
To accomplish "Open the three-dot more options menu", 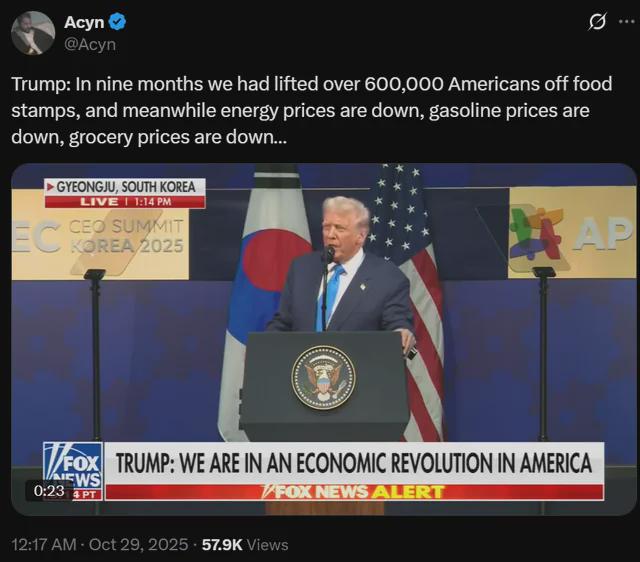I will click(x=627, y=22).
